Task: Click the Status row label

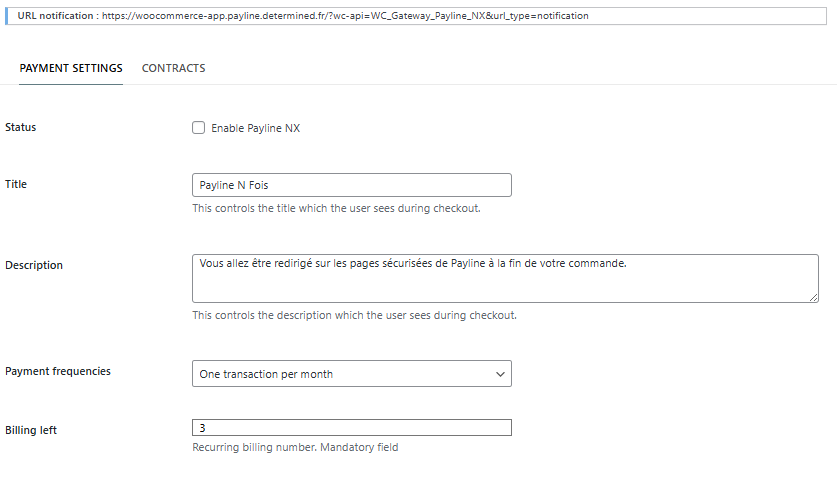Action: coord(21,127)
